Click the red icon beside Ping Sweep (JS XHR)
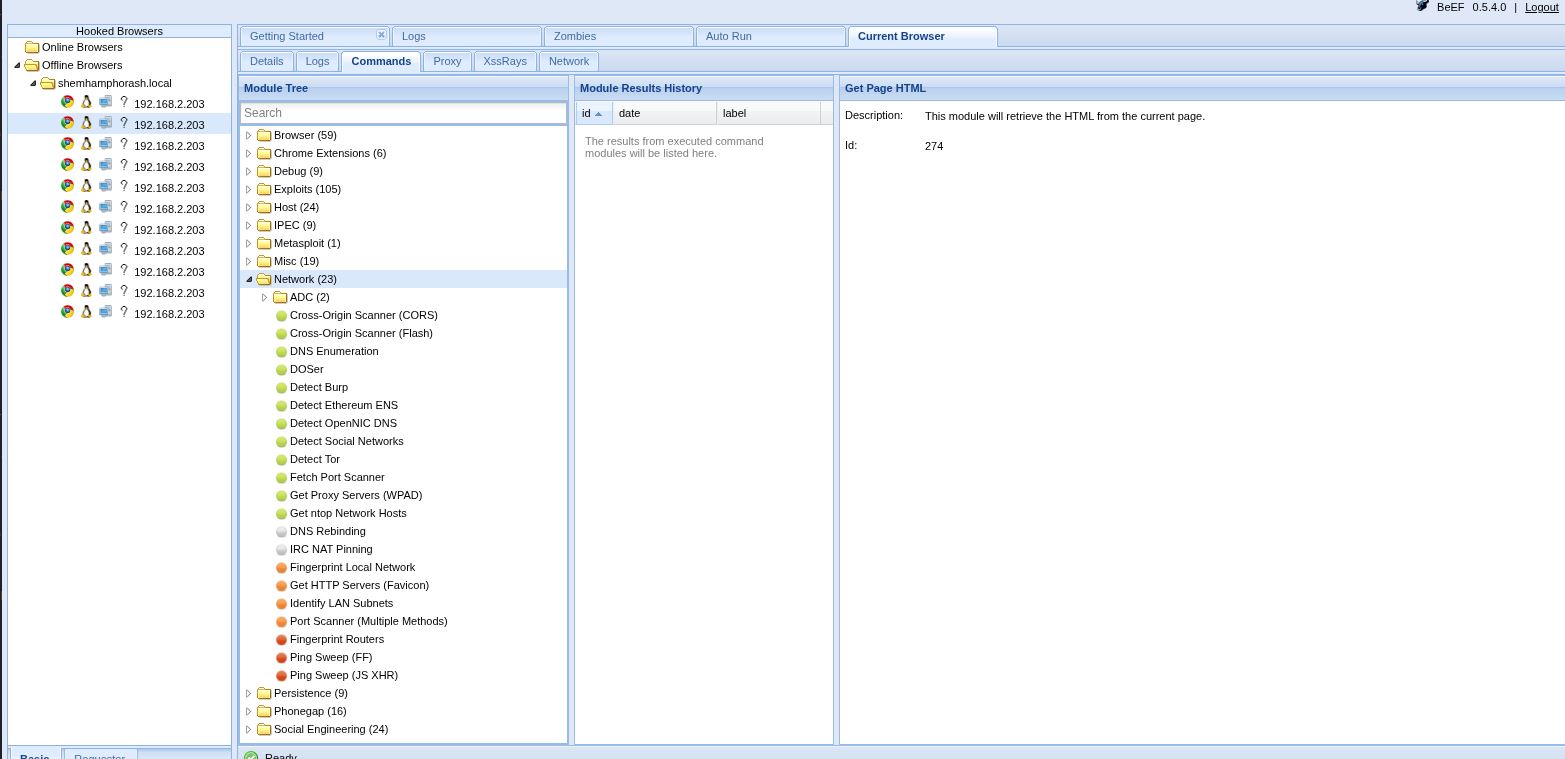This screenshot has width=1565, height=759. [281, 676]
